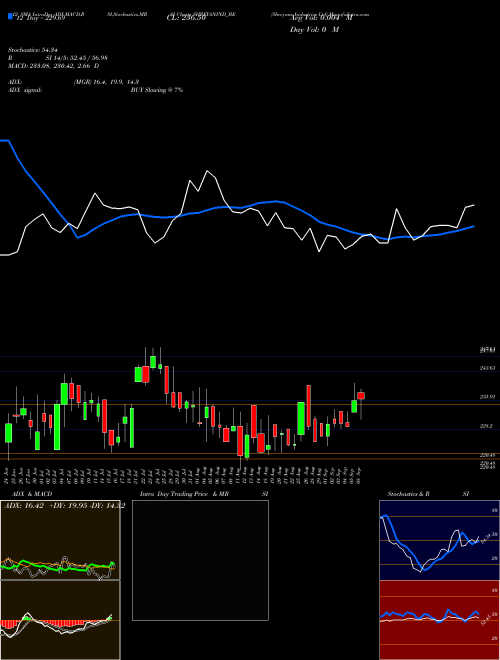
Task: Click the empty intraday trading price panel
Action: pos(200,560)
